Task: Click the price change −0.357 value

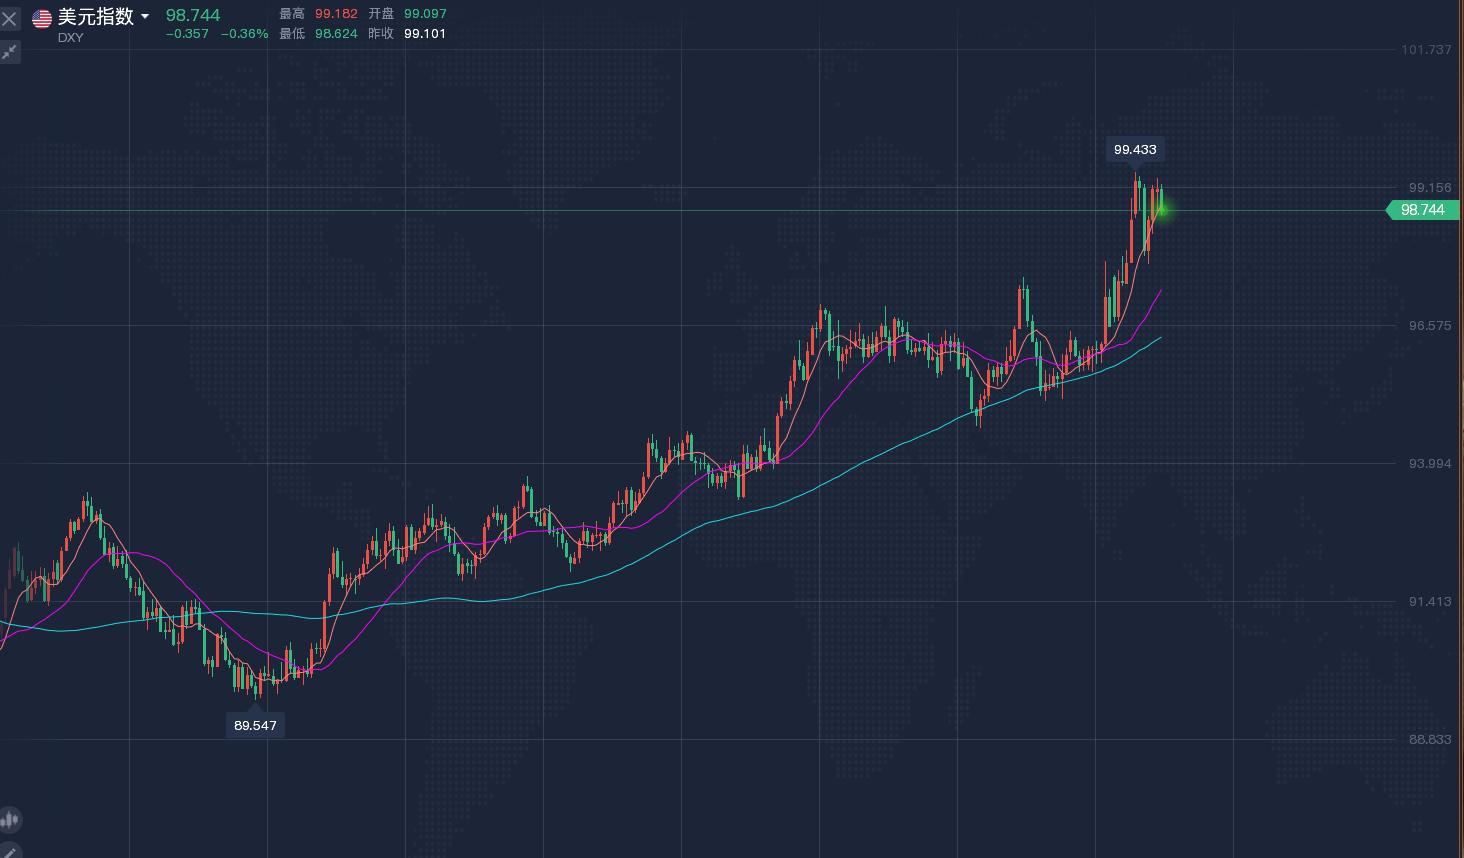Action: [x=187, y=34]
